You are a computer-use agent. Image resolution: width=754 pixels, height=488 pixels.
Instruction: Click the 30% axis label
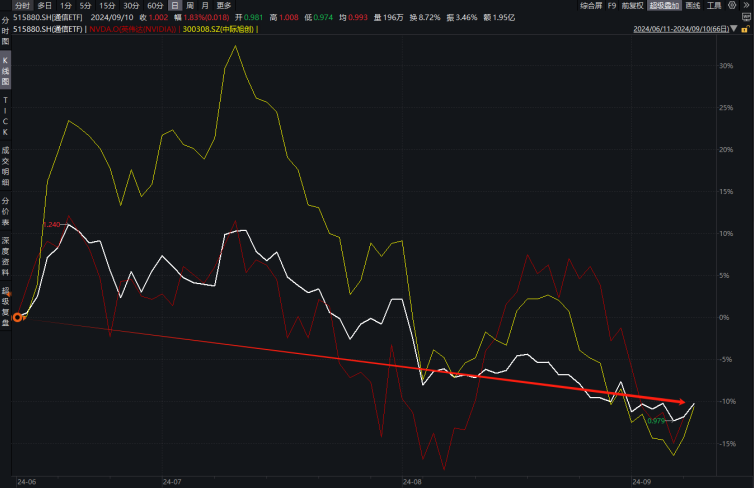coord(726,66)
